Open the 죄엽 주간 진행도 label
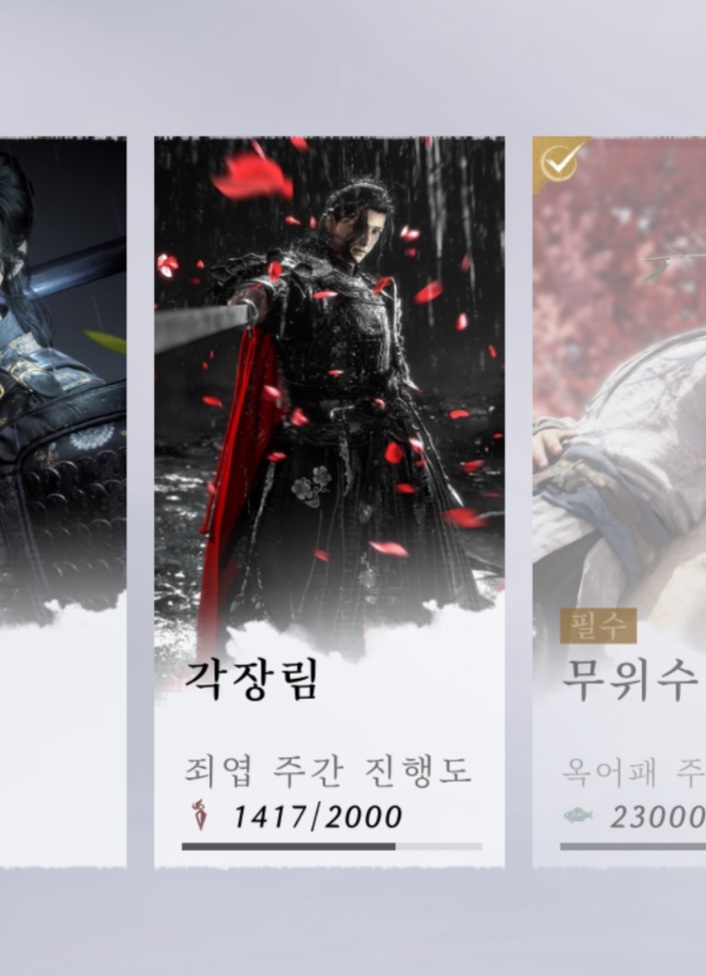The height and width of the screenshot is (976, 706). [x=328, y=771]
